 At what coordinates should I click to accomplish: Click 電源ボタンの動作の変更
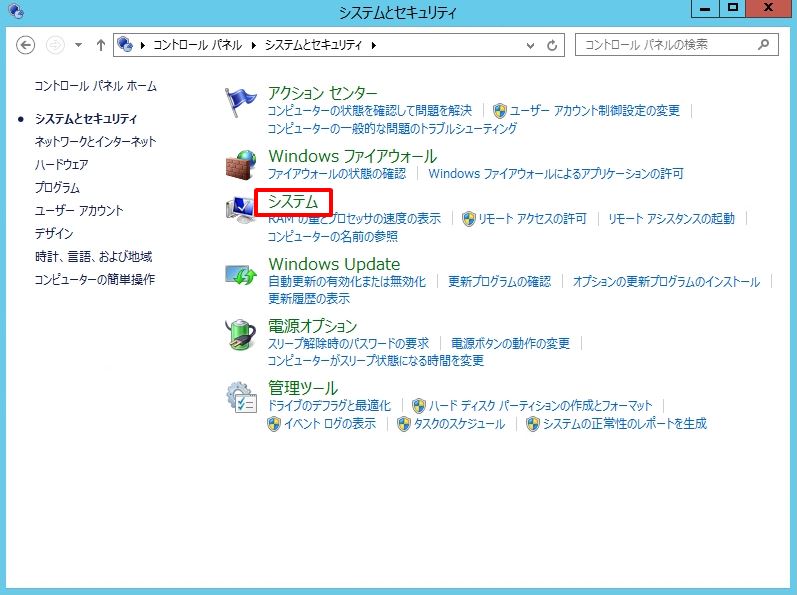click(x=510, y=343)
